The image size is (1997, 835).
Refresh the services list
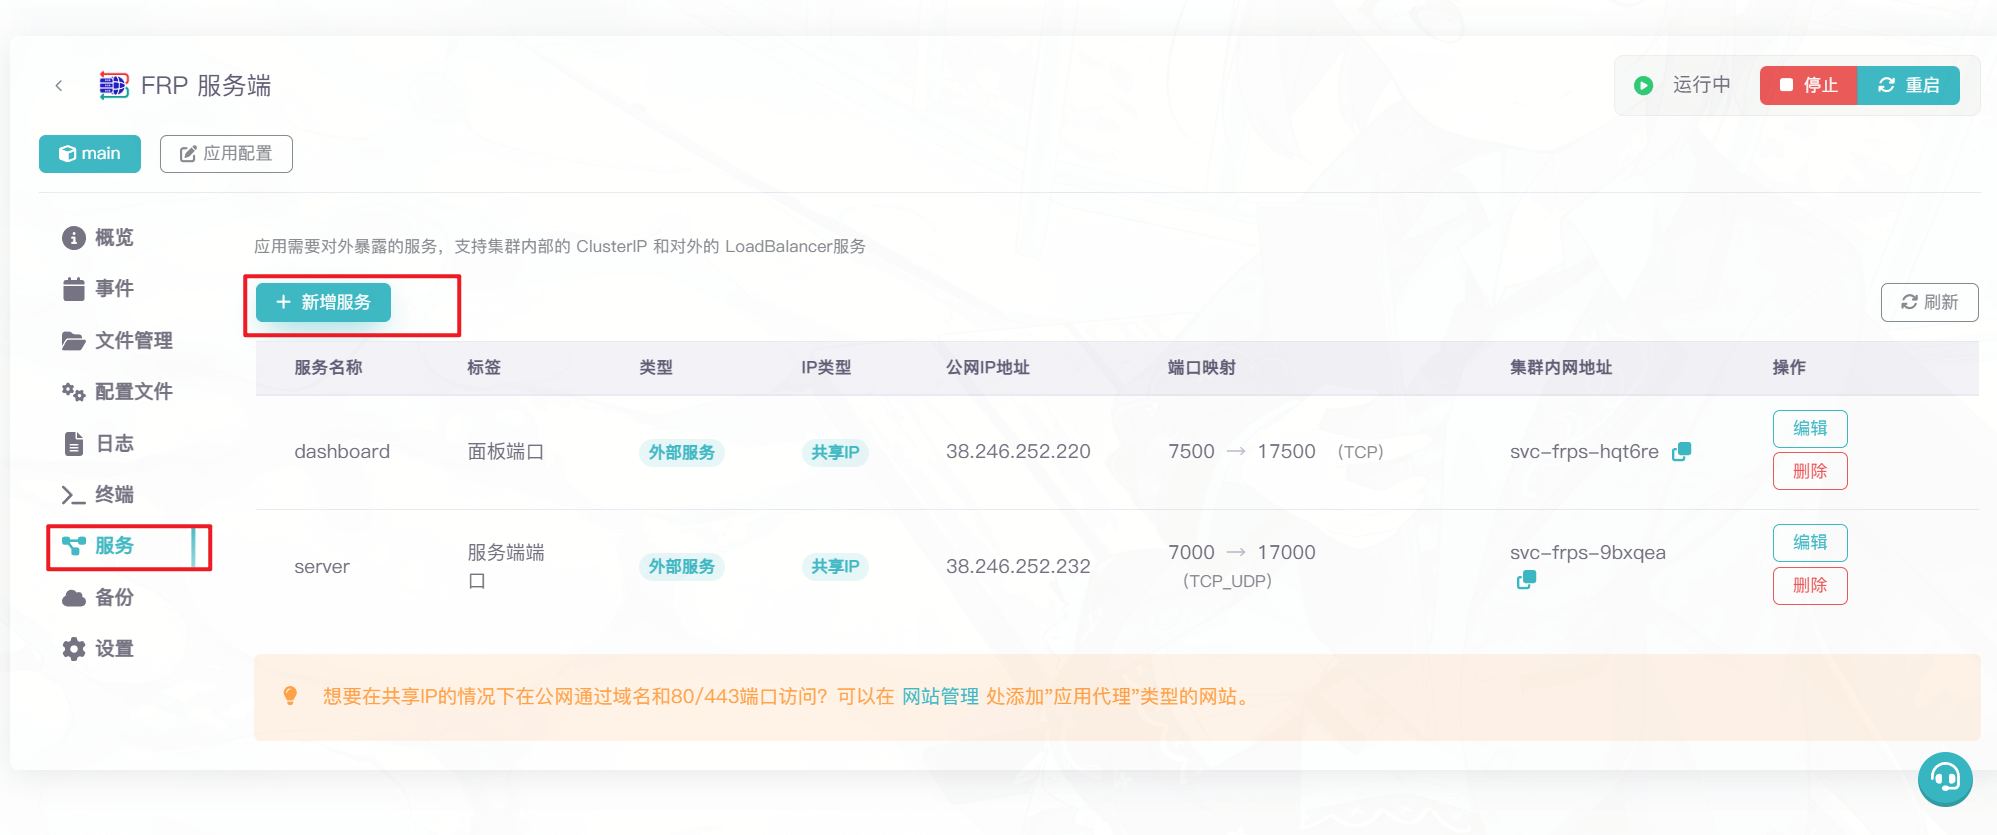tap(1929, 302)
